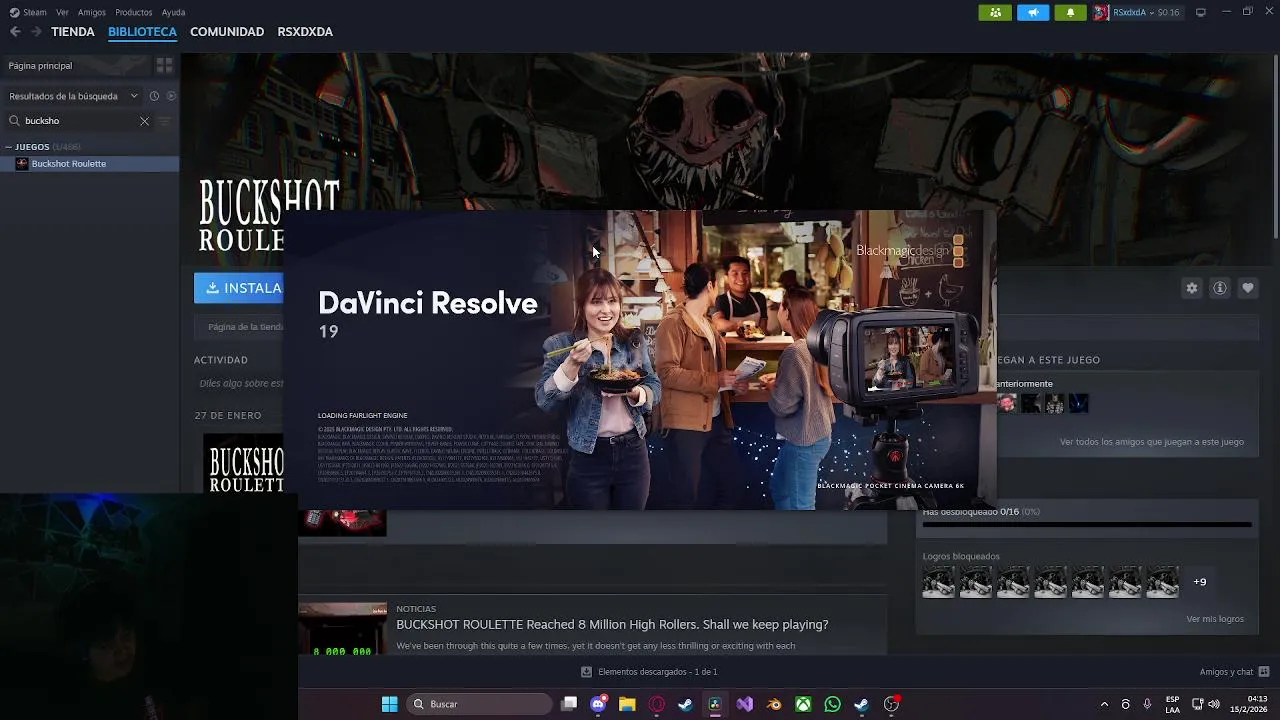Viewport: 1280px width, 720px height.
Task: Switch to the BIBLIOTECA tab
Action: [142, 32]
